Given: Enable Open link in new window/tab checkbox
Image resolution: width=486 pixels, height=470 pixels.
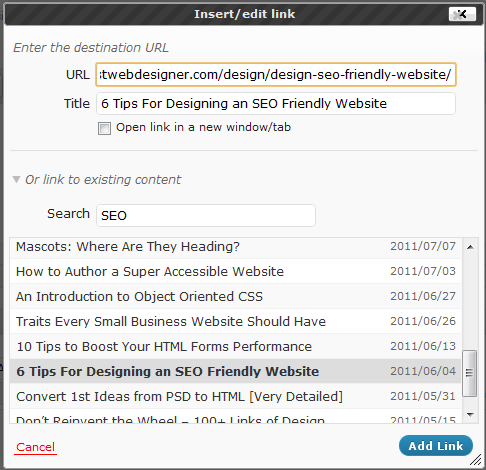Looking at the screenshot, I should coord(104,128).
